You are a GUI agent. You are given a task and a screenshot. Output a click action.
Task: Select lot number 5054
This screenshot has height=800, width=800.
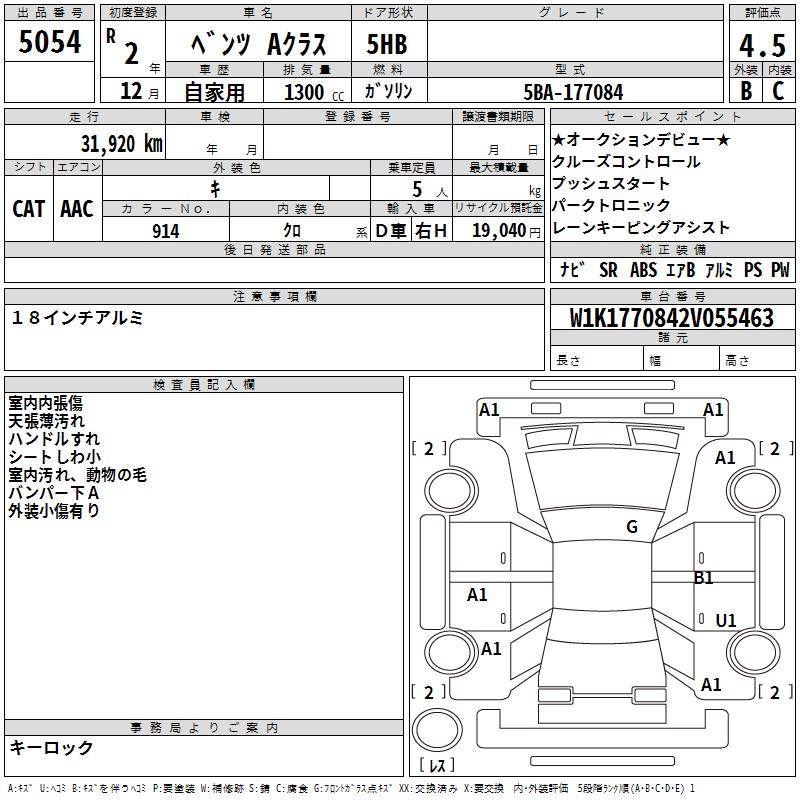[x=49, y=41]
